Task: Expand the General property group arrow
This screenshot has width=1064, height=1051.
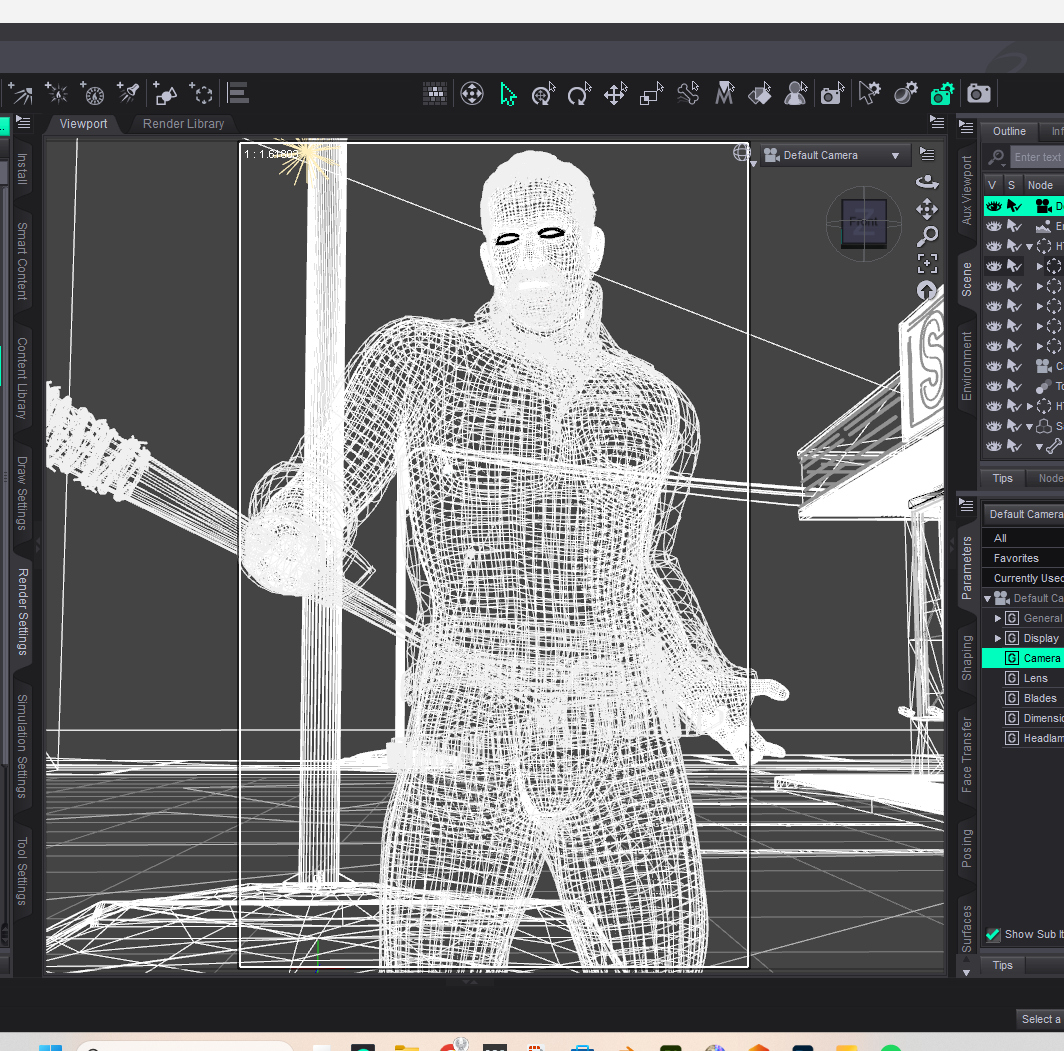Action: (998, 618)
